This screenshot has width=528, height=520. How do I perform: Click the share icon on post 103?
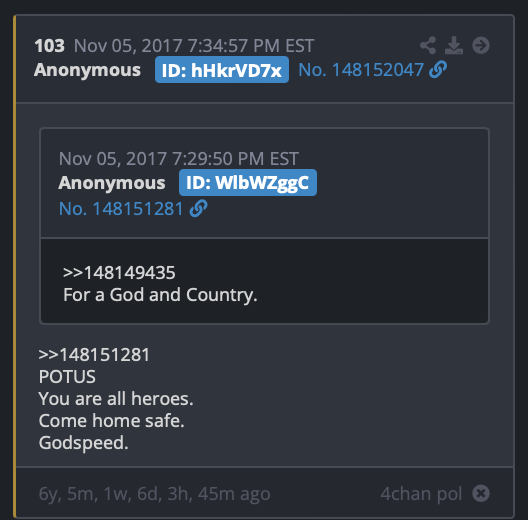click(x=428, y=45)
